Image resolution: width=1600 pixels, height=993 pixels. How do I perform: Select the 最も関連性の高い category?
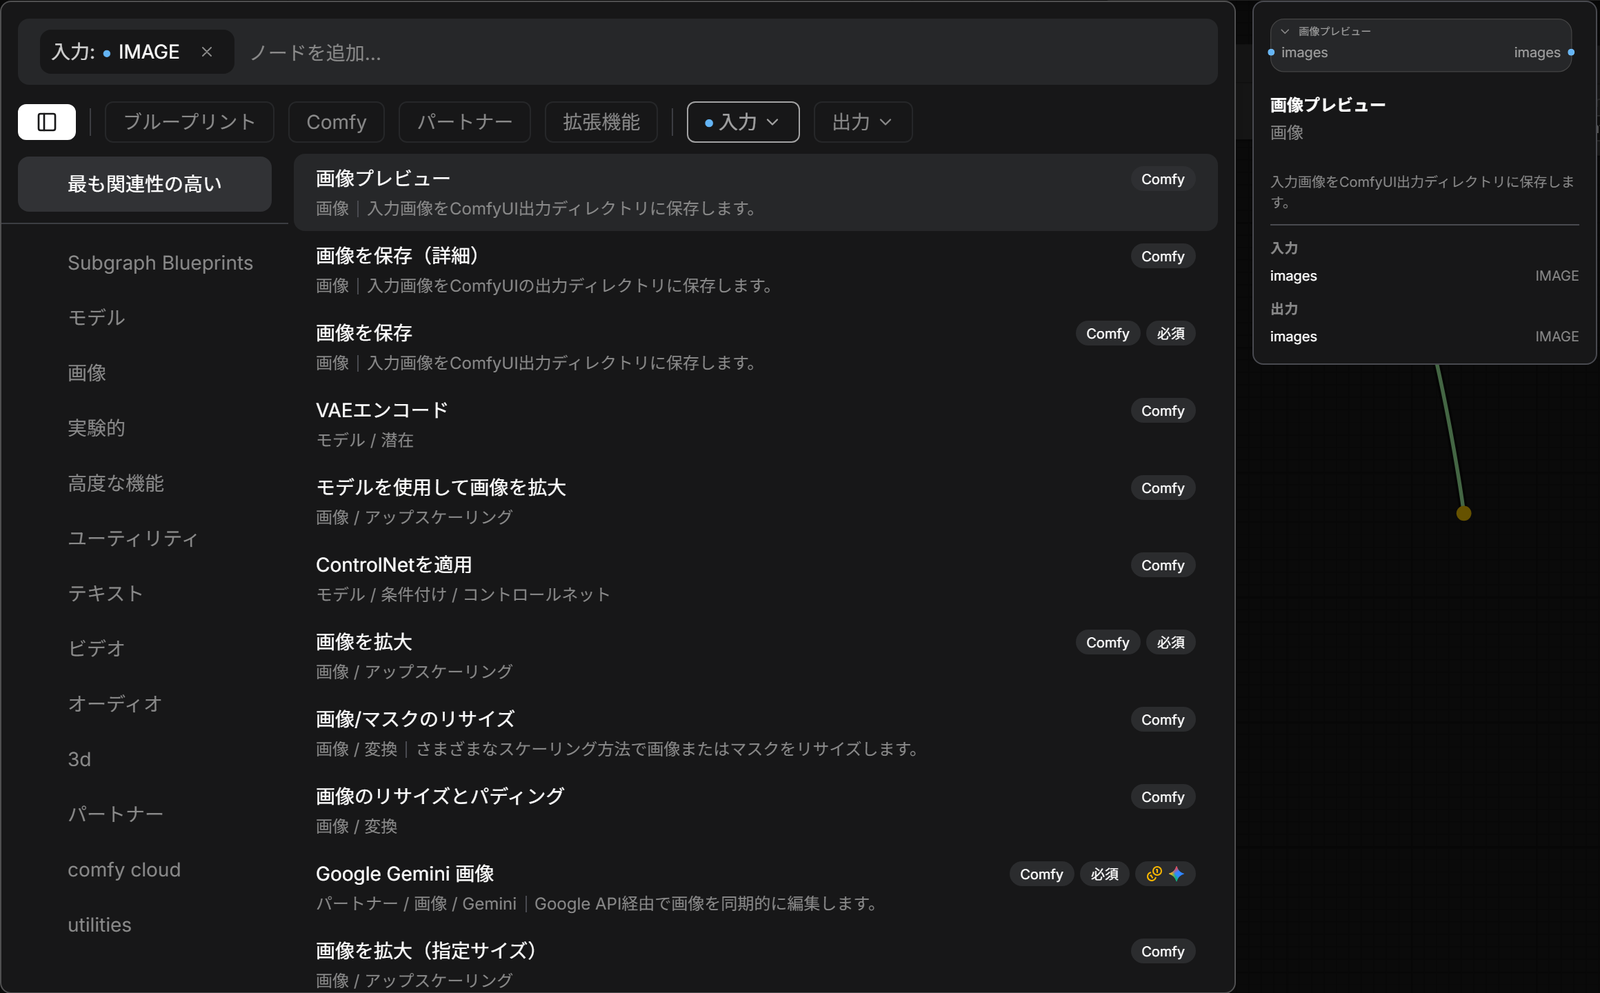(145, 184)
